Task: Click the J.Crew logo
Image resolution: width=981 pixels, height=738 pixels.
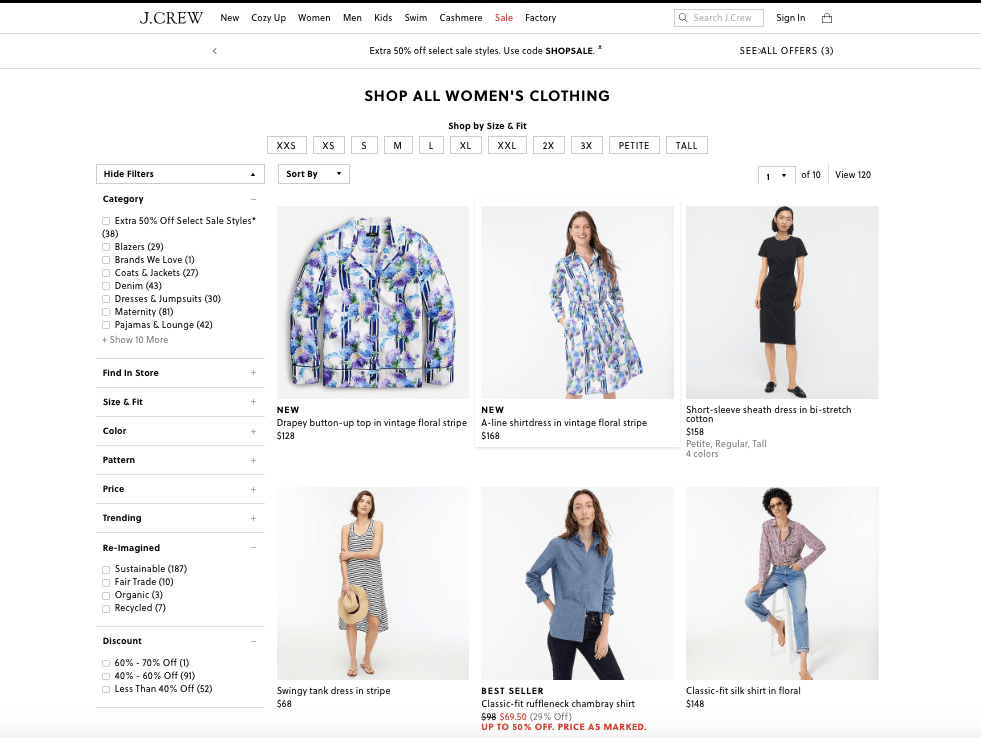Action: point(171,18)
